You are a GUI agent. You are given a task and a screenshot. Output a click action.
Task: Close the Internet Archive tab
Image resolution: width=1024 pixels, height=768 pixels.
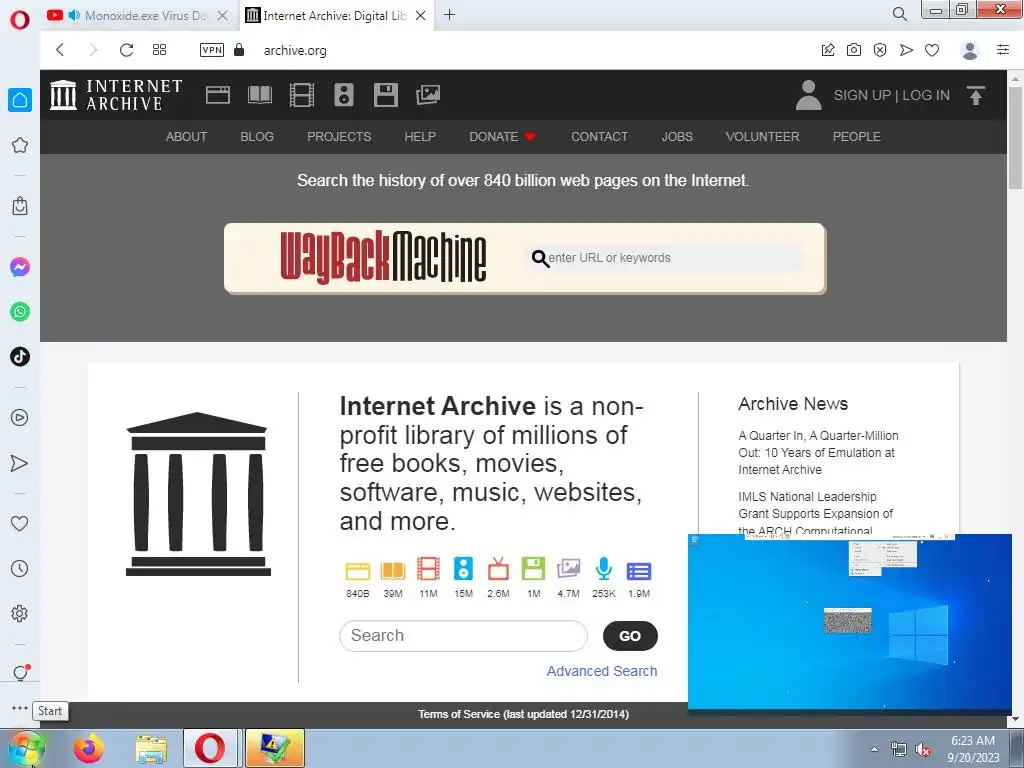click(x=421, y=15)
